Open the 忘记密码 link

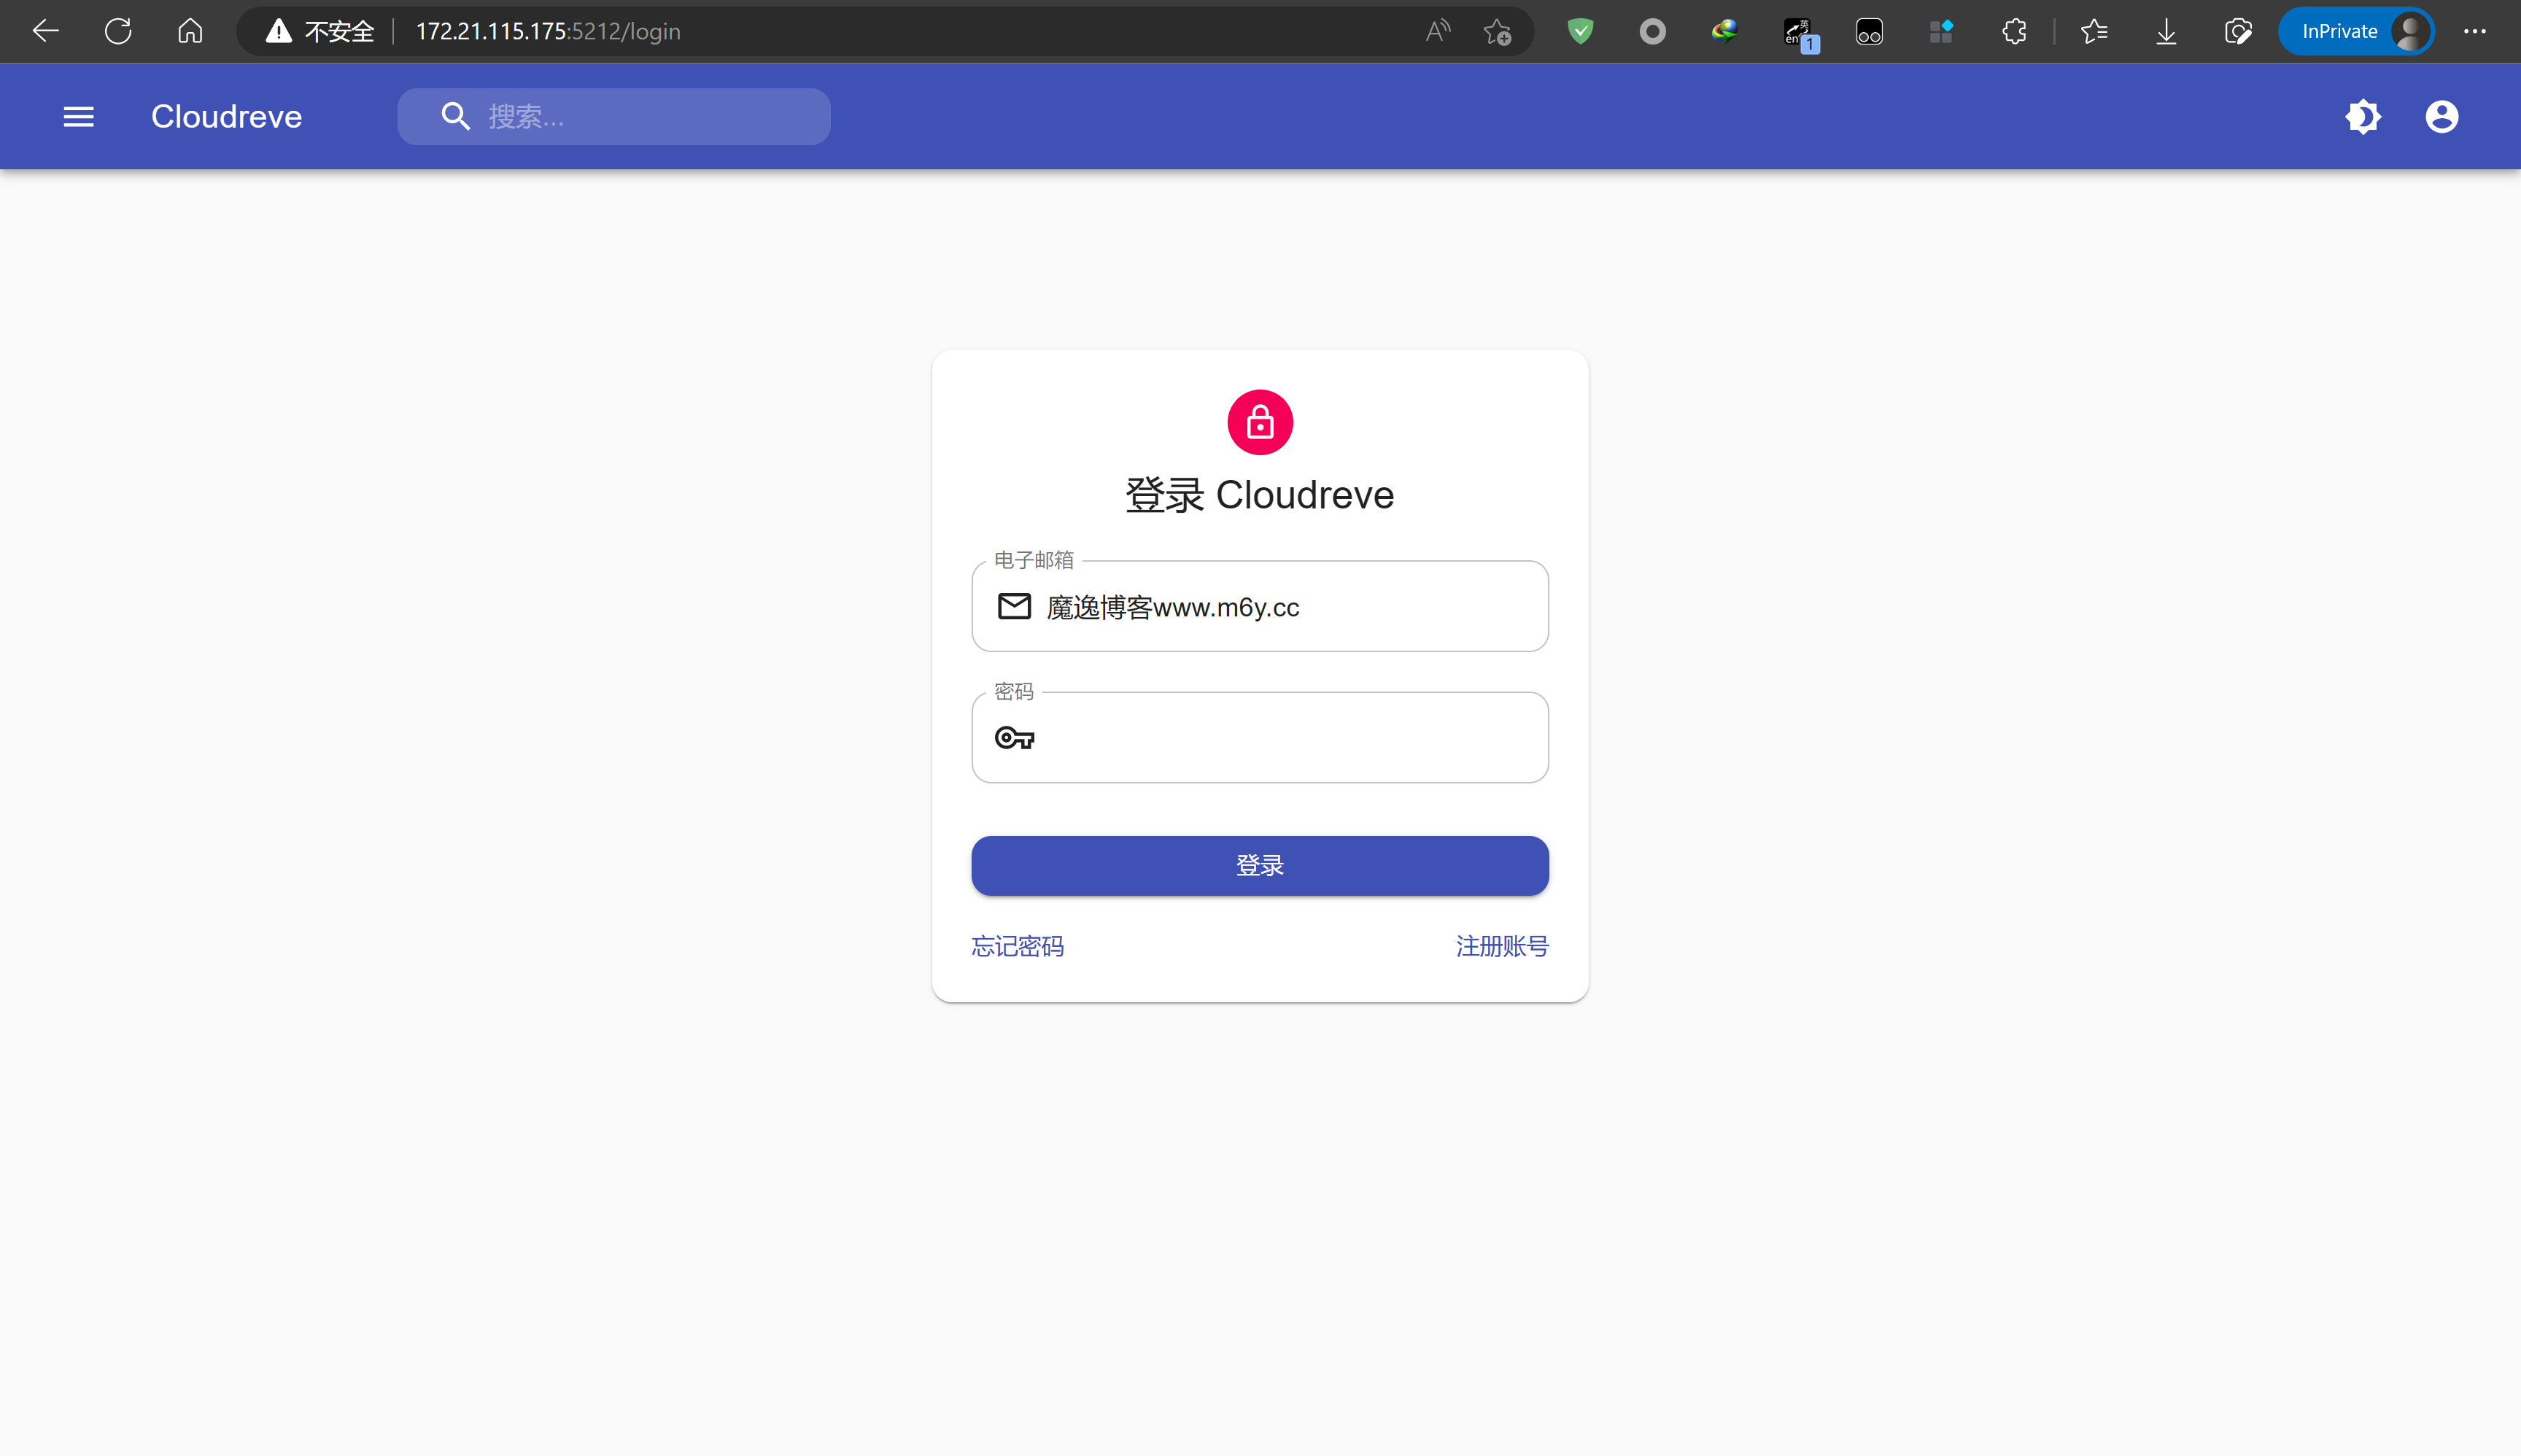point(1017,946)
